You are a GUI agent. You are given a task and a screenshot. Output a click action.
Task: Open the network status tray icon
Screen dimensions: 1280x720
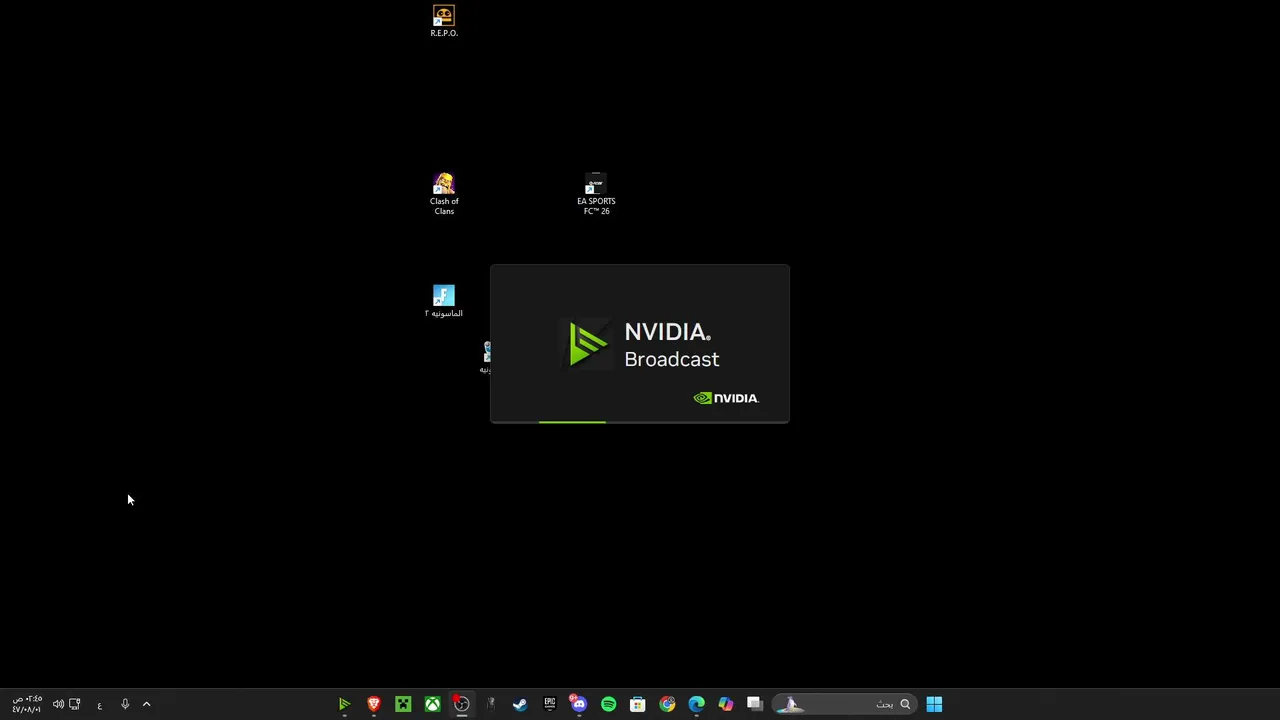click(x=74, y=705)
